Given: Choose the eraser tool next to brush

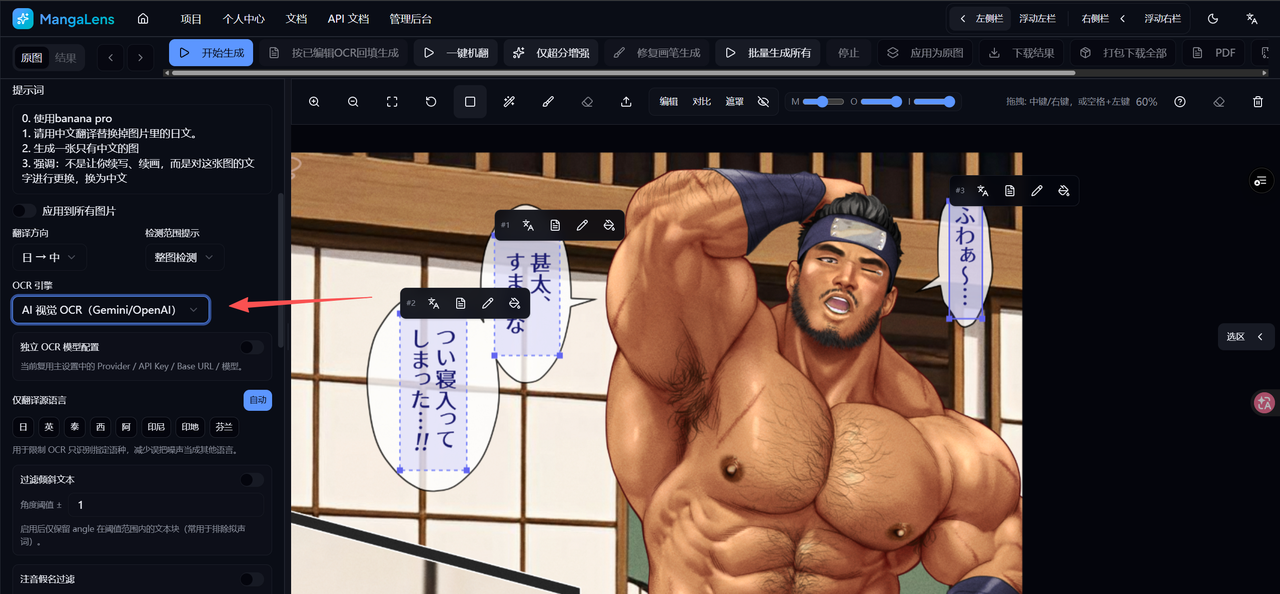Looking at the screenshot, I should [587, 102].
